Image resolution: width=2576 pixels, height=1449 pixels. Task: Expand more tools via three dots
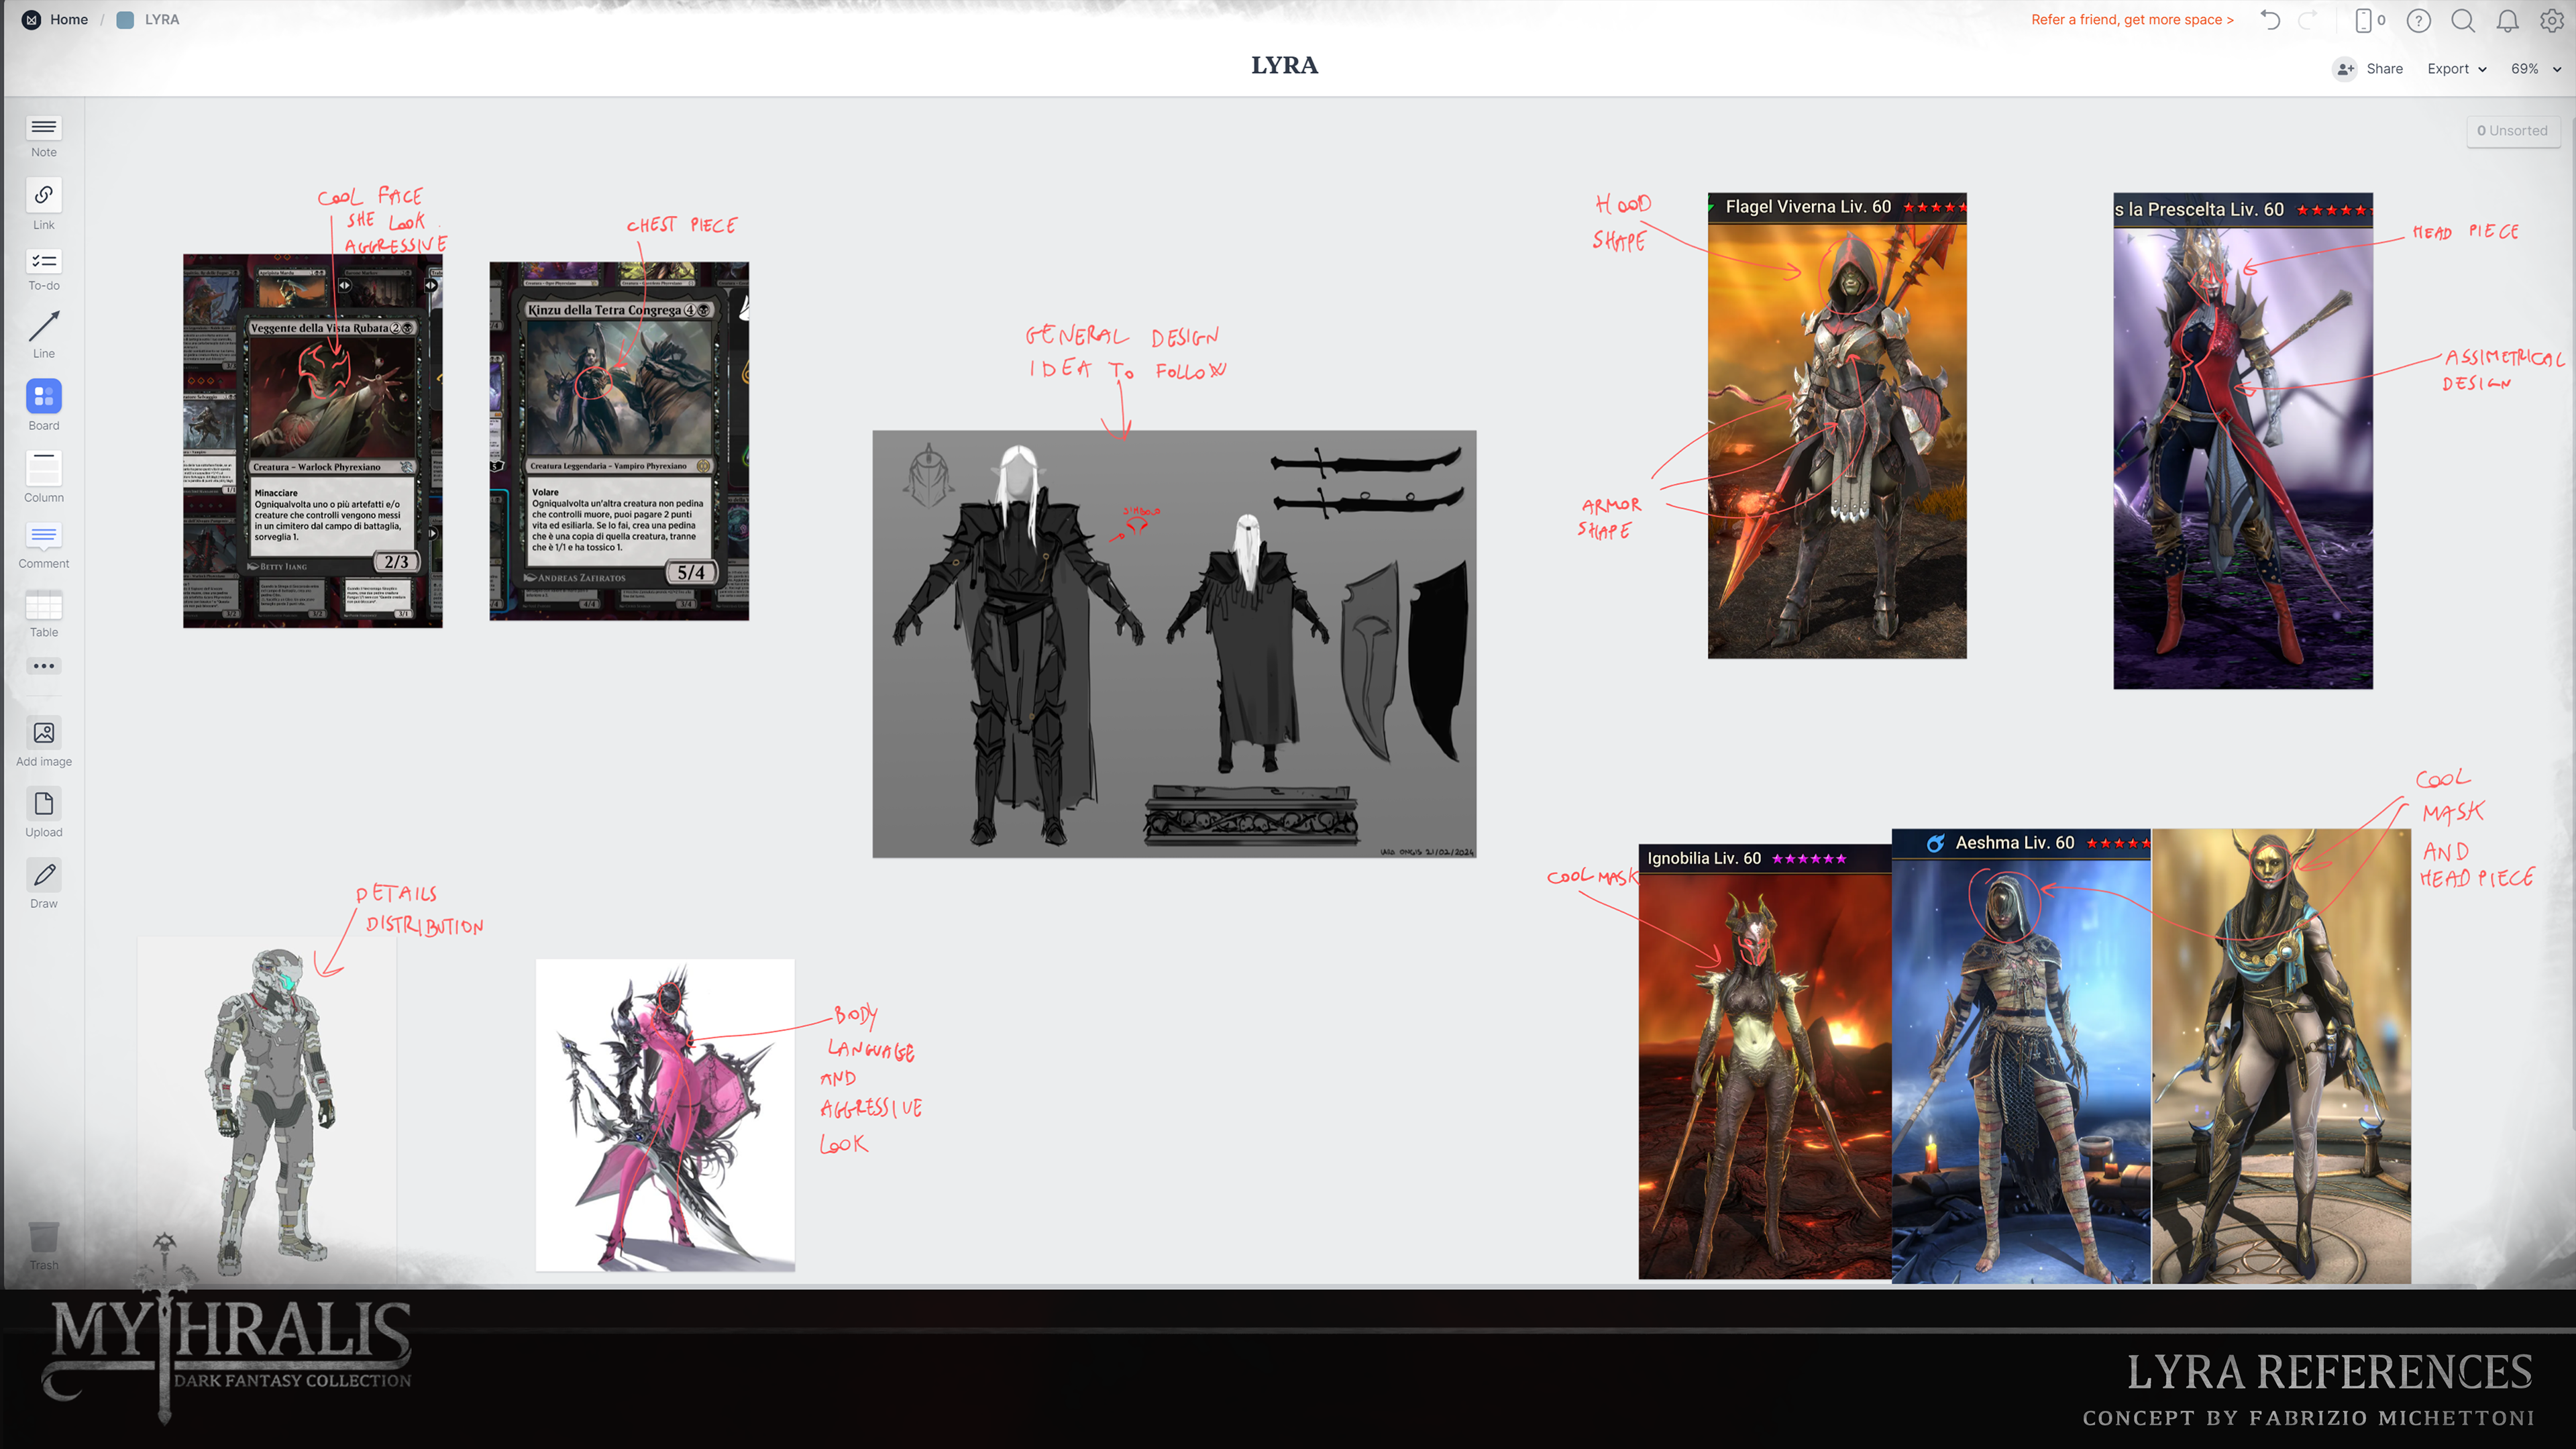(x=43, y=666)
